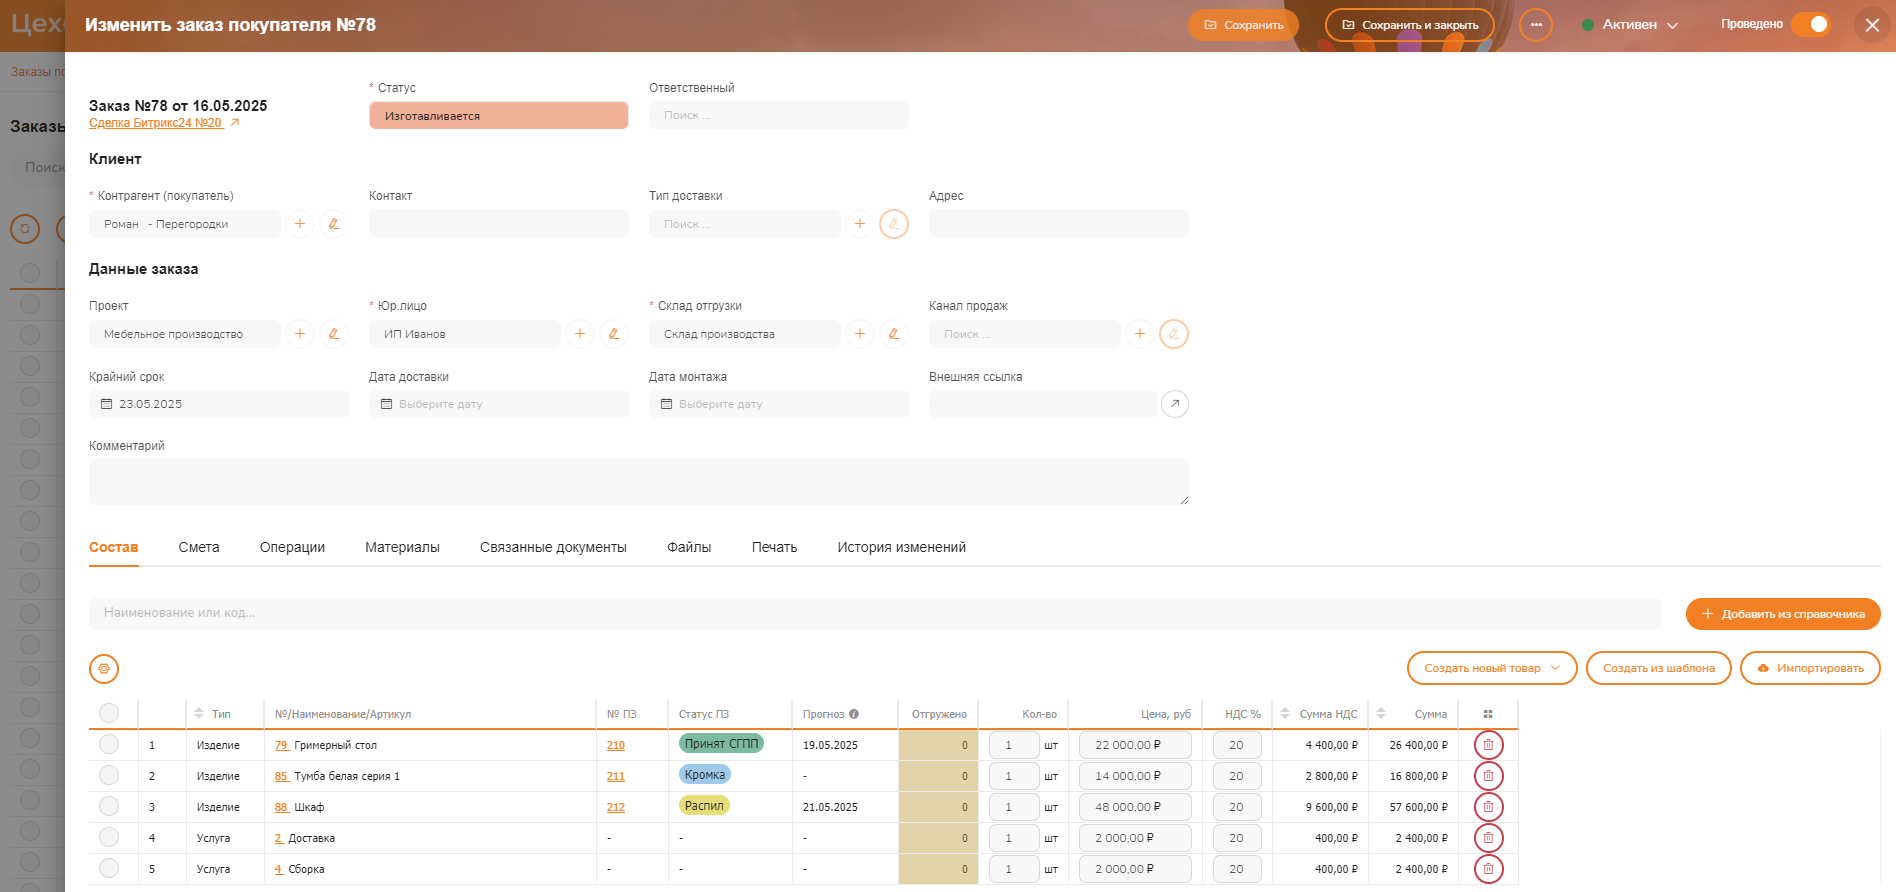The image size is (1896, 892).
Task: Switch to the Смета tab
Action: [x=199, y=547]
